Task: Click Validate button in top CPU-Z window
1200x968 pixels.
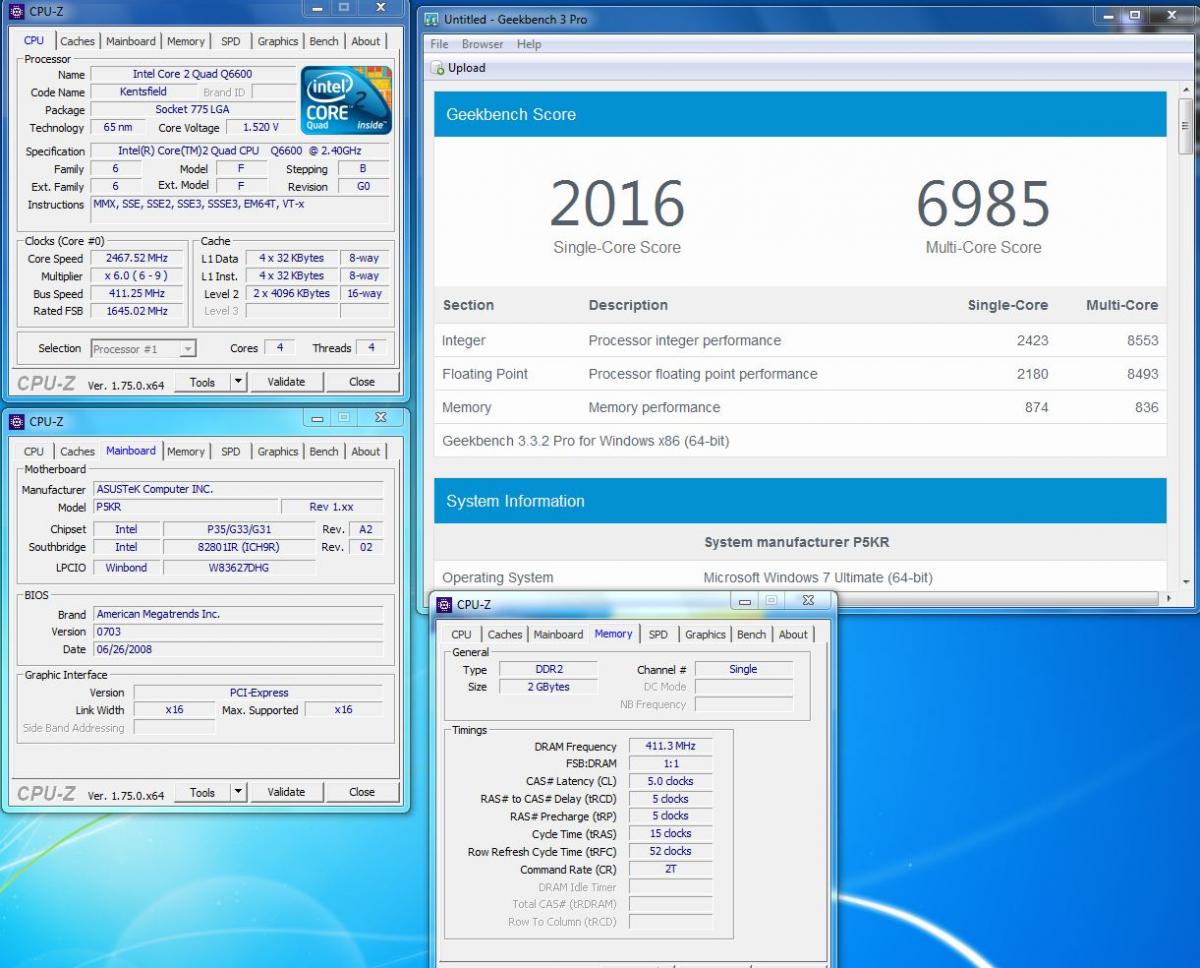Action: [x=286, y=381]
